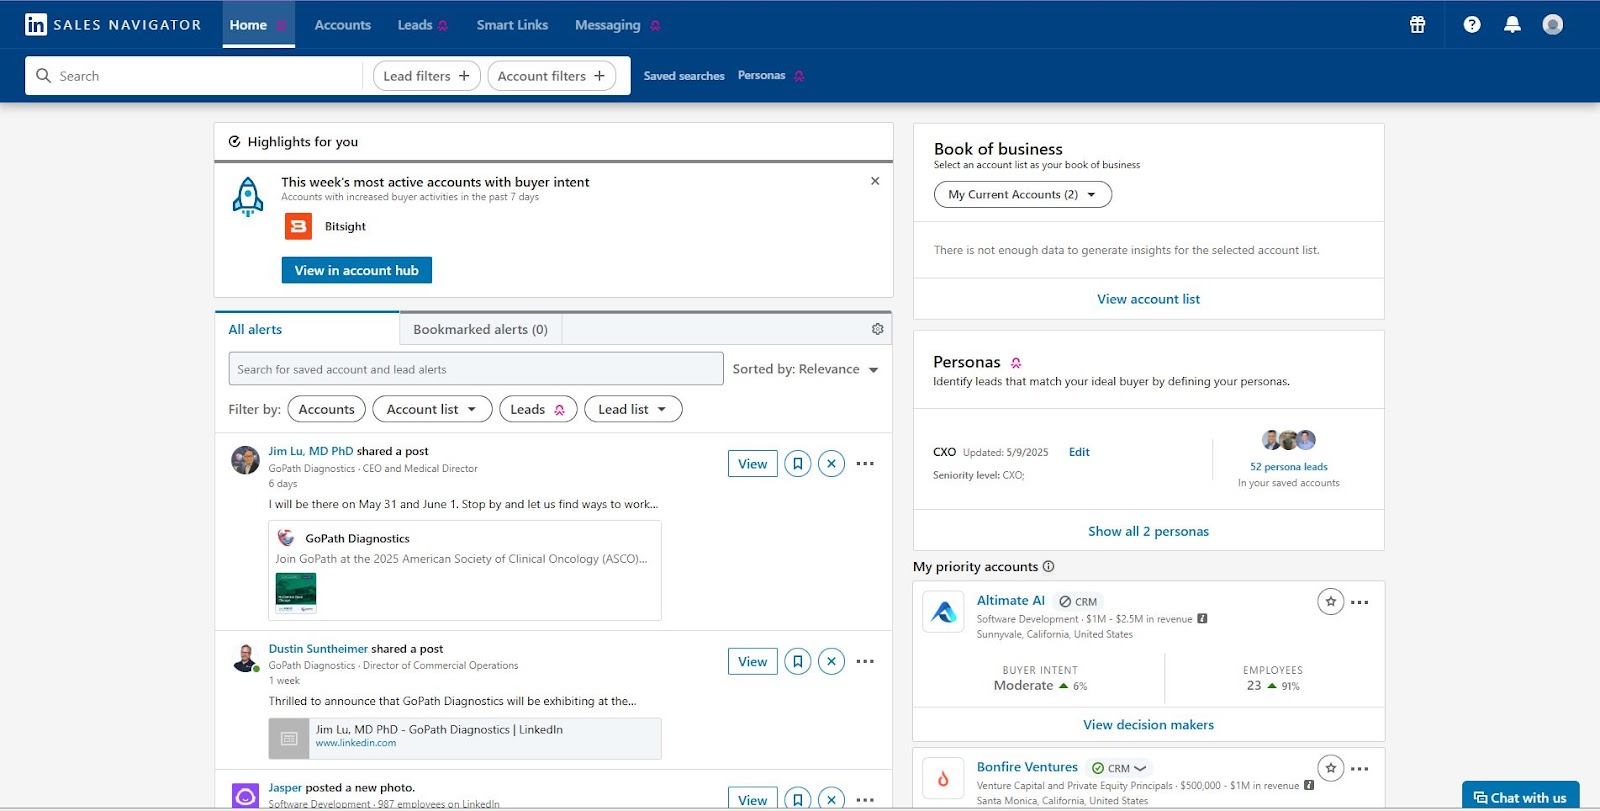Open the help question mark icon

pos(1472,25)
